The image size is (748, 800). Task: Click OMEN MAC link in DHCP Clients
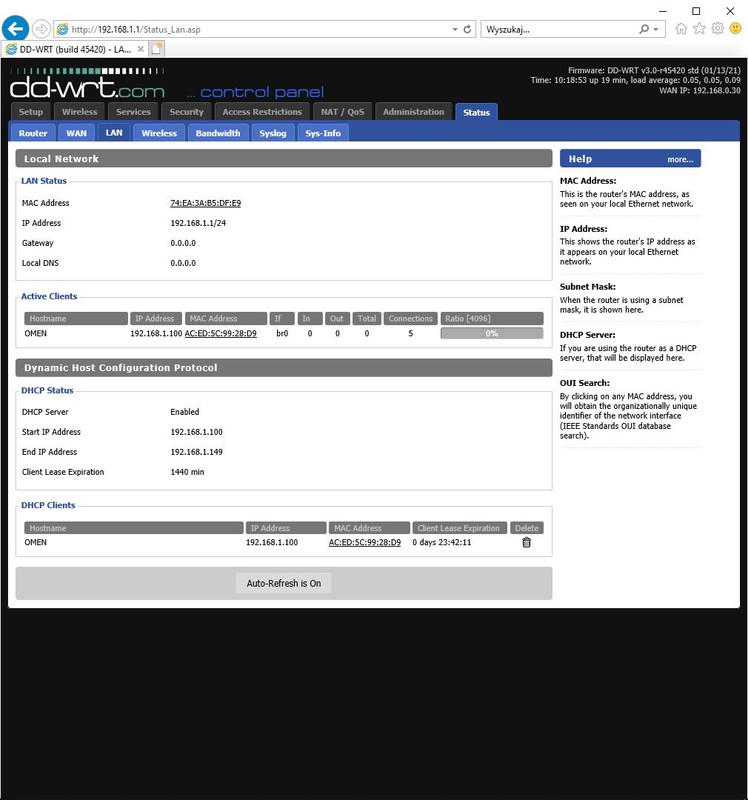[x=365, y=542]
